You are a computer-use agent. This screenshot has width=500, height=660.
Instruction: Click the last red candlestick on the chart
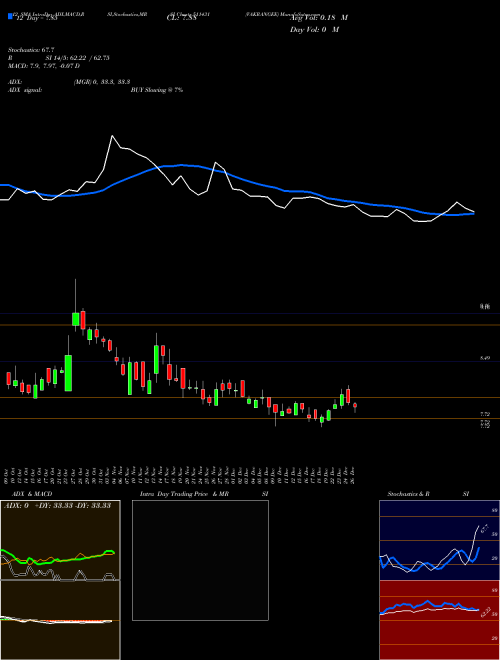click(x=355, y=406)
